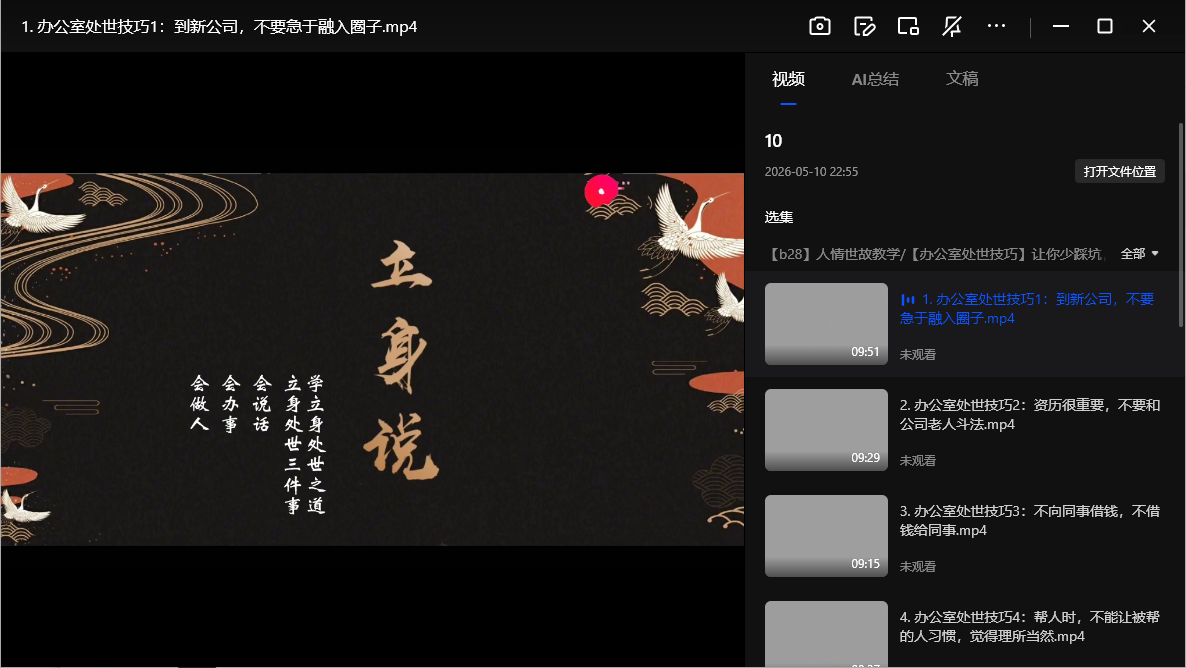This screenshot has width=1186, height=668.
Task: Play 4. 办公室处世技巧4：帮人时 video title
Action: pos(1029,626)
